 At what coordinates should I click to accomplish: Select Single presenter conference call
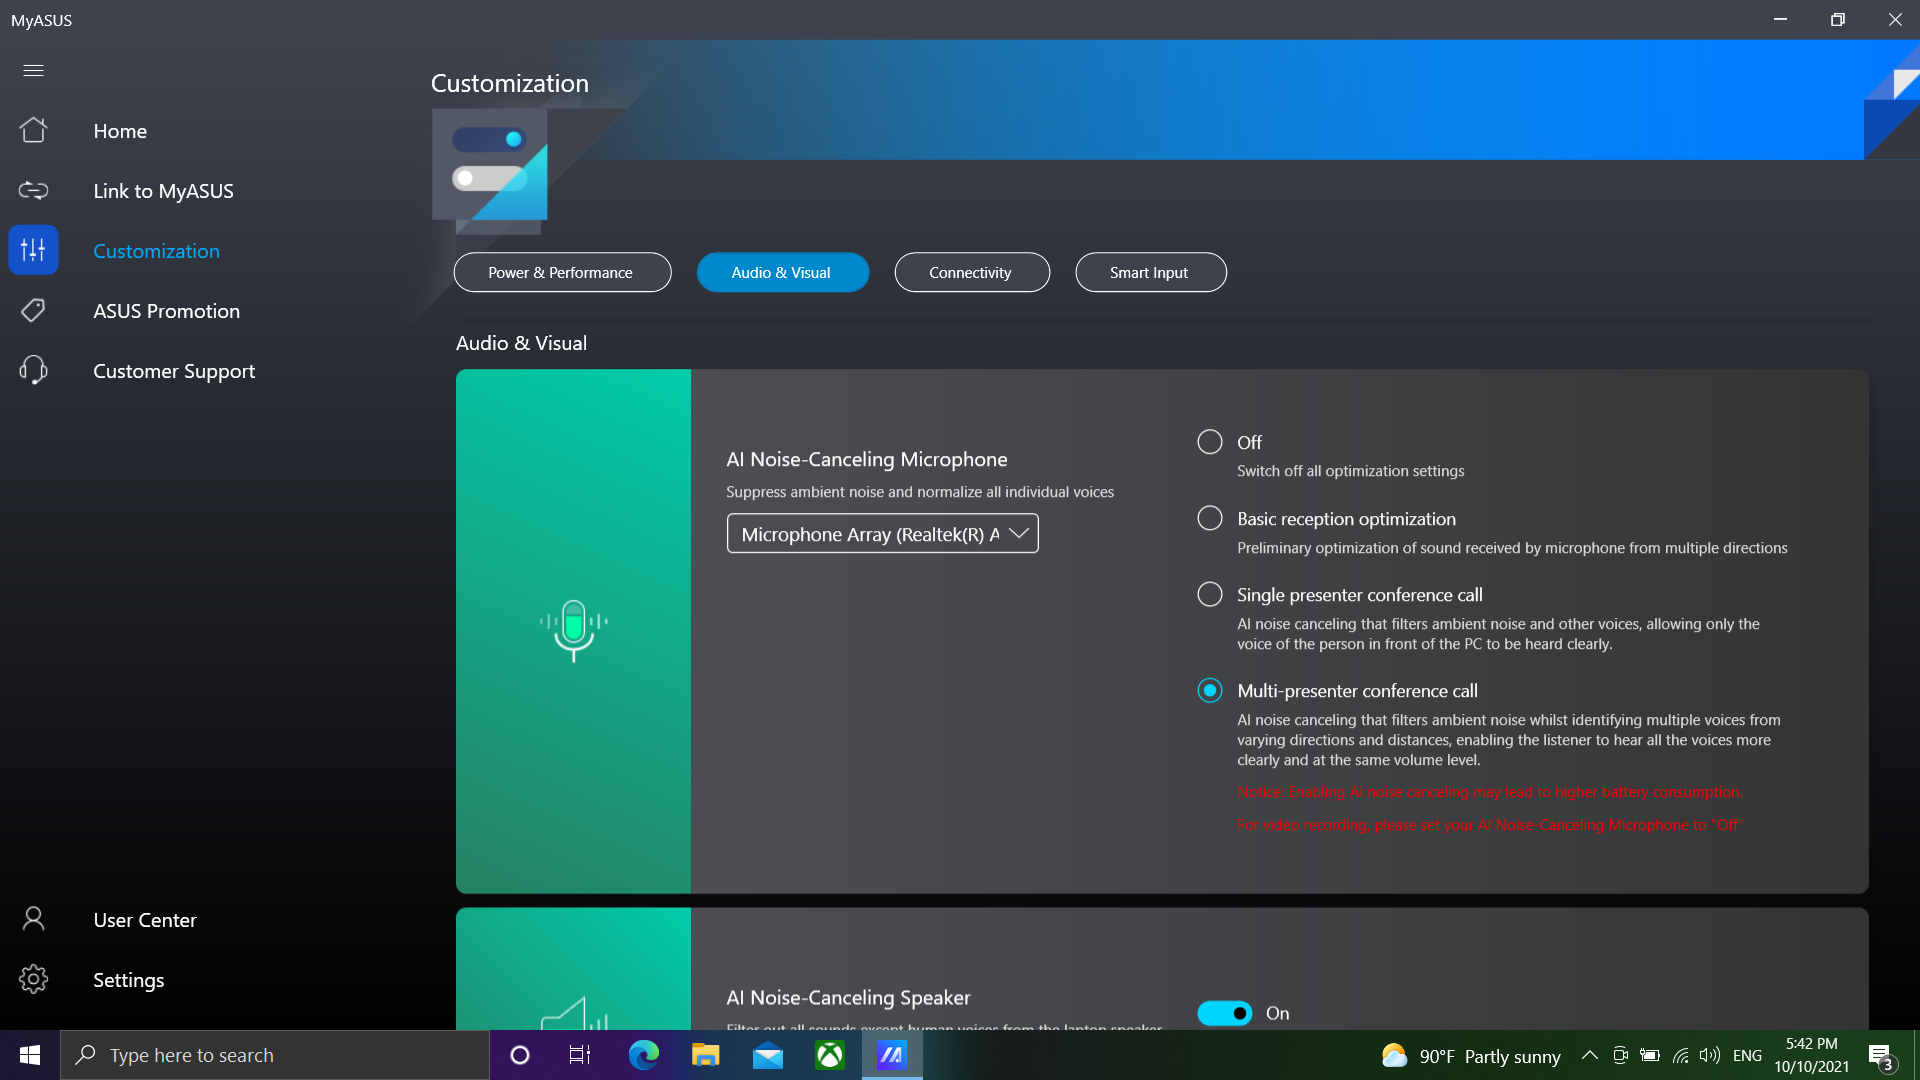[x=1210, y=594]
